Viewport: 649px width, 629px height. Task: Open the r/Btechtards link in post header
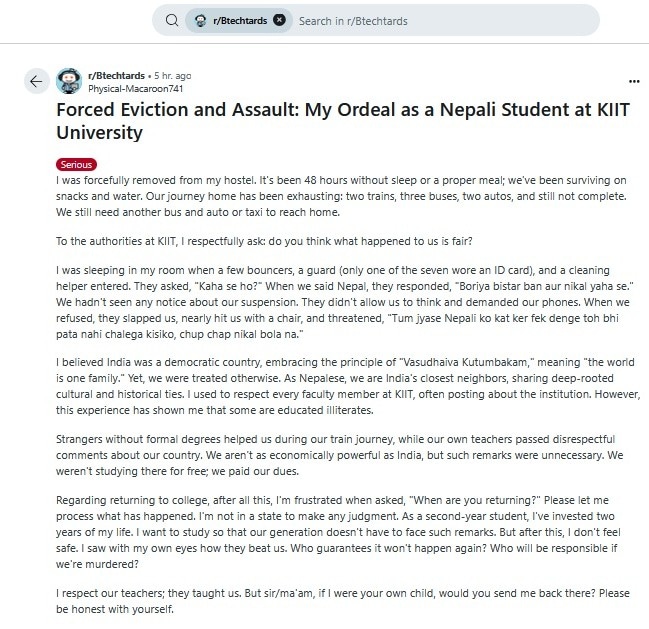[116, 75]
